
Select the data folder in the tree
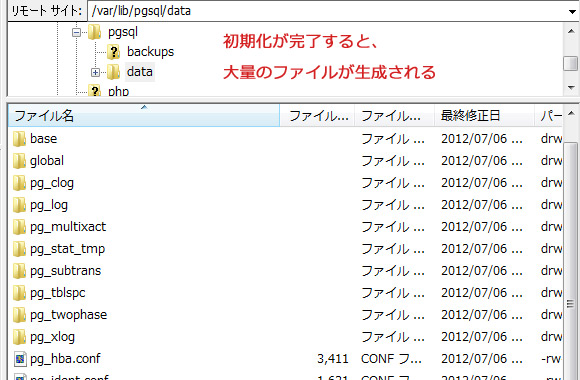pyautogui.click(x=139, y=71)
